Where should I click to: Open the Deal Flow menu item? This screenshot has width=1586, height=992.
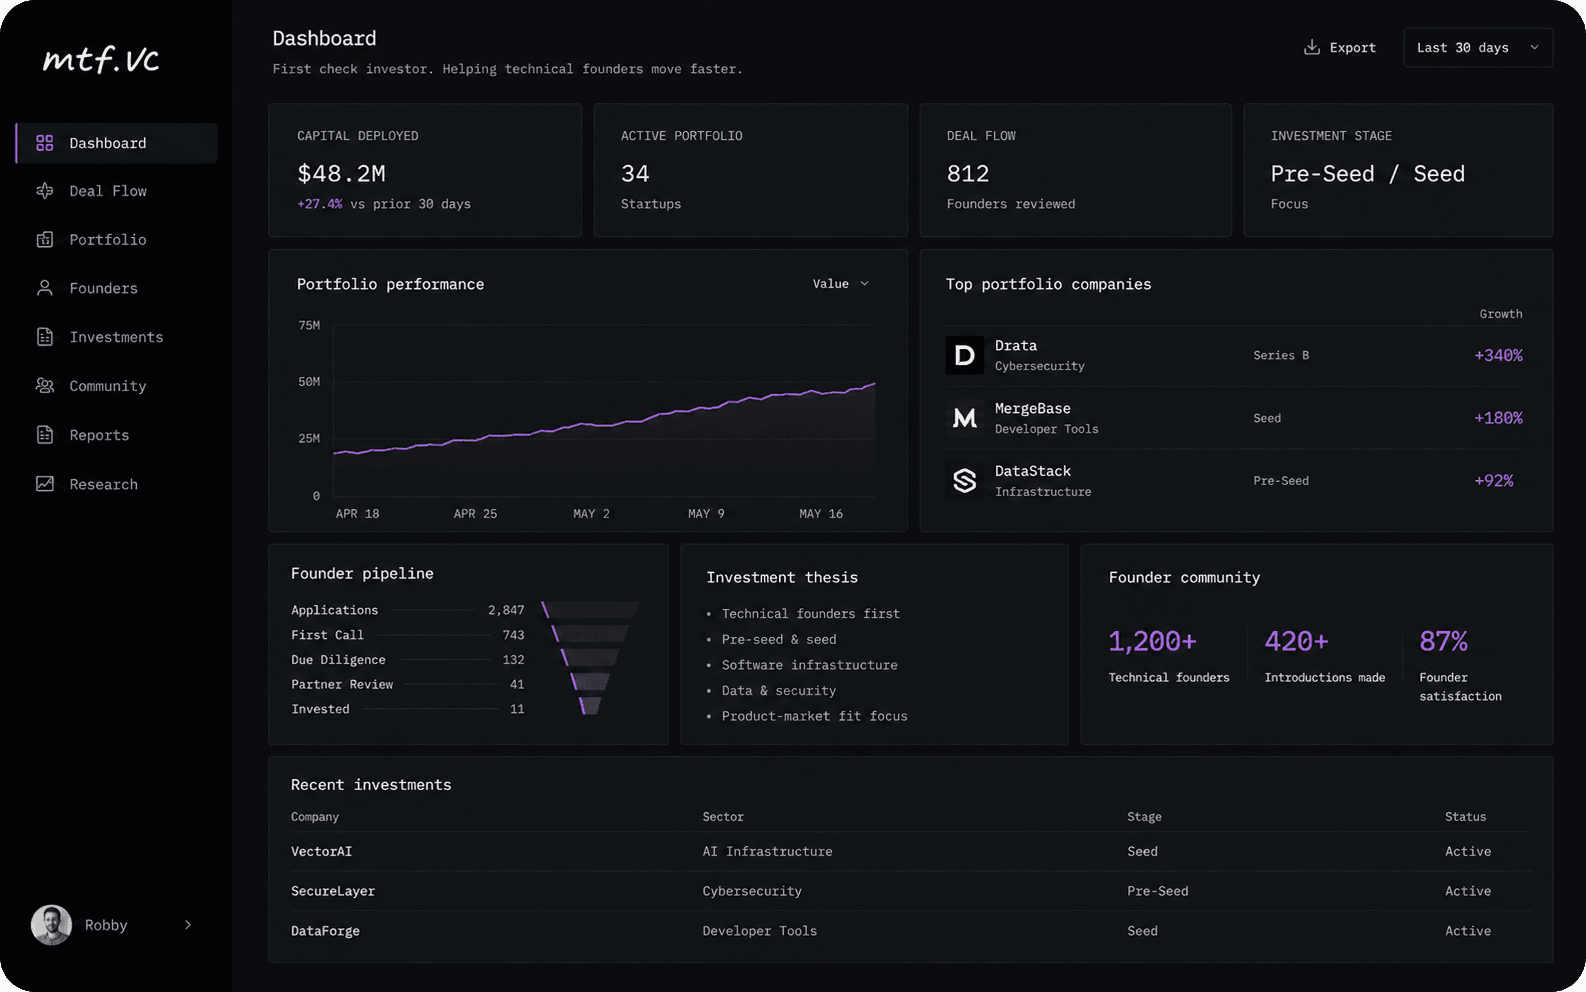point(117,191)
